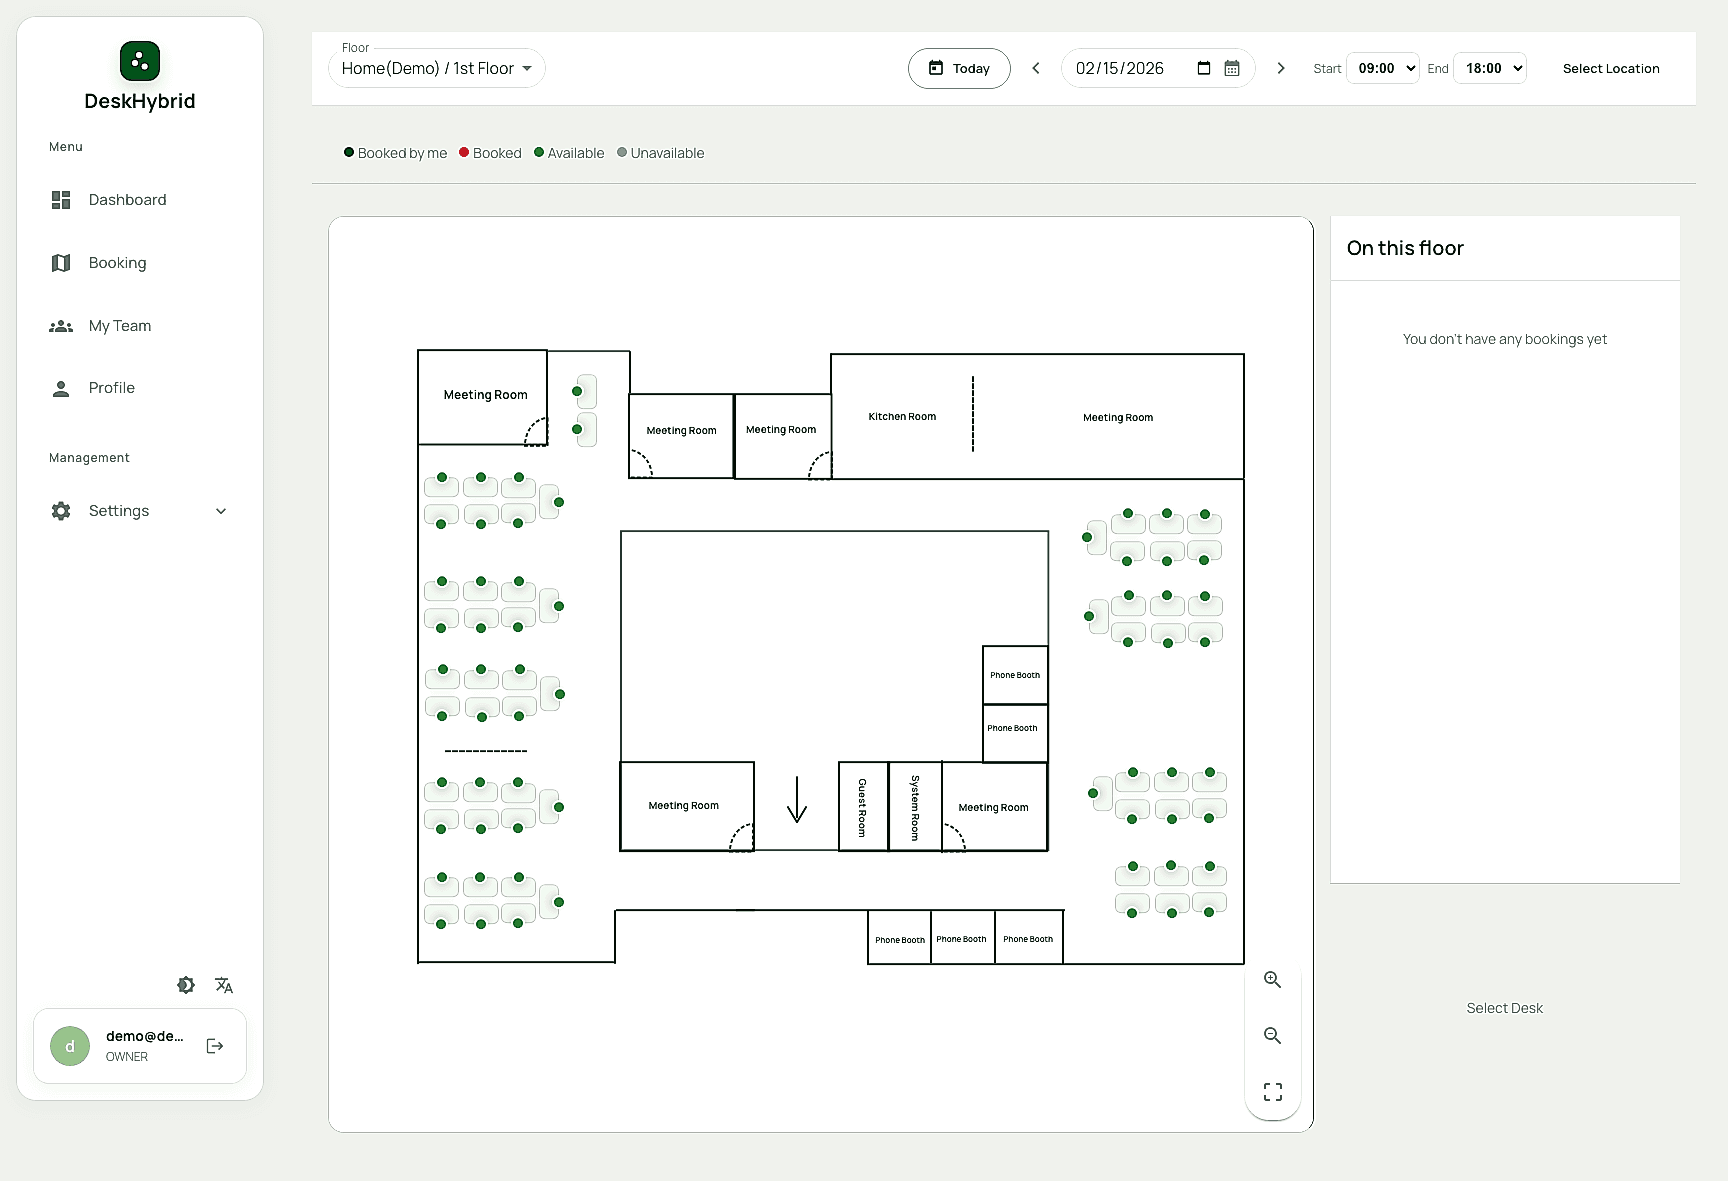Click the Settings gear icon
The image size is (1728, 1181).
click(x=60, y=510)
